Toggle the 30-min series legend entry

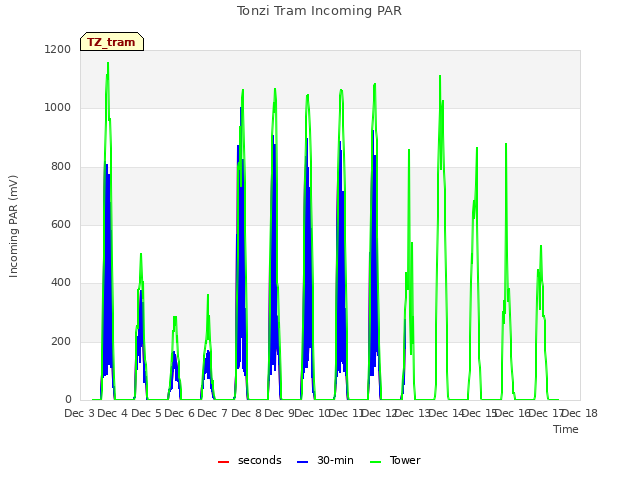tap(325, 460)
